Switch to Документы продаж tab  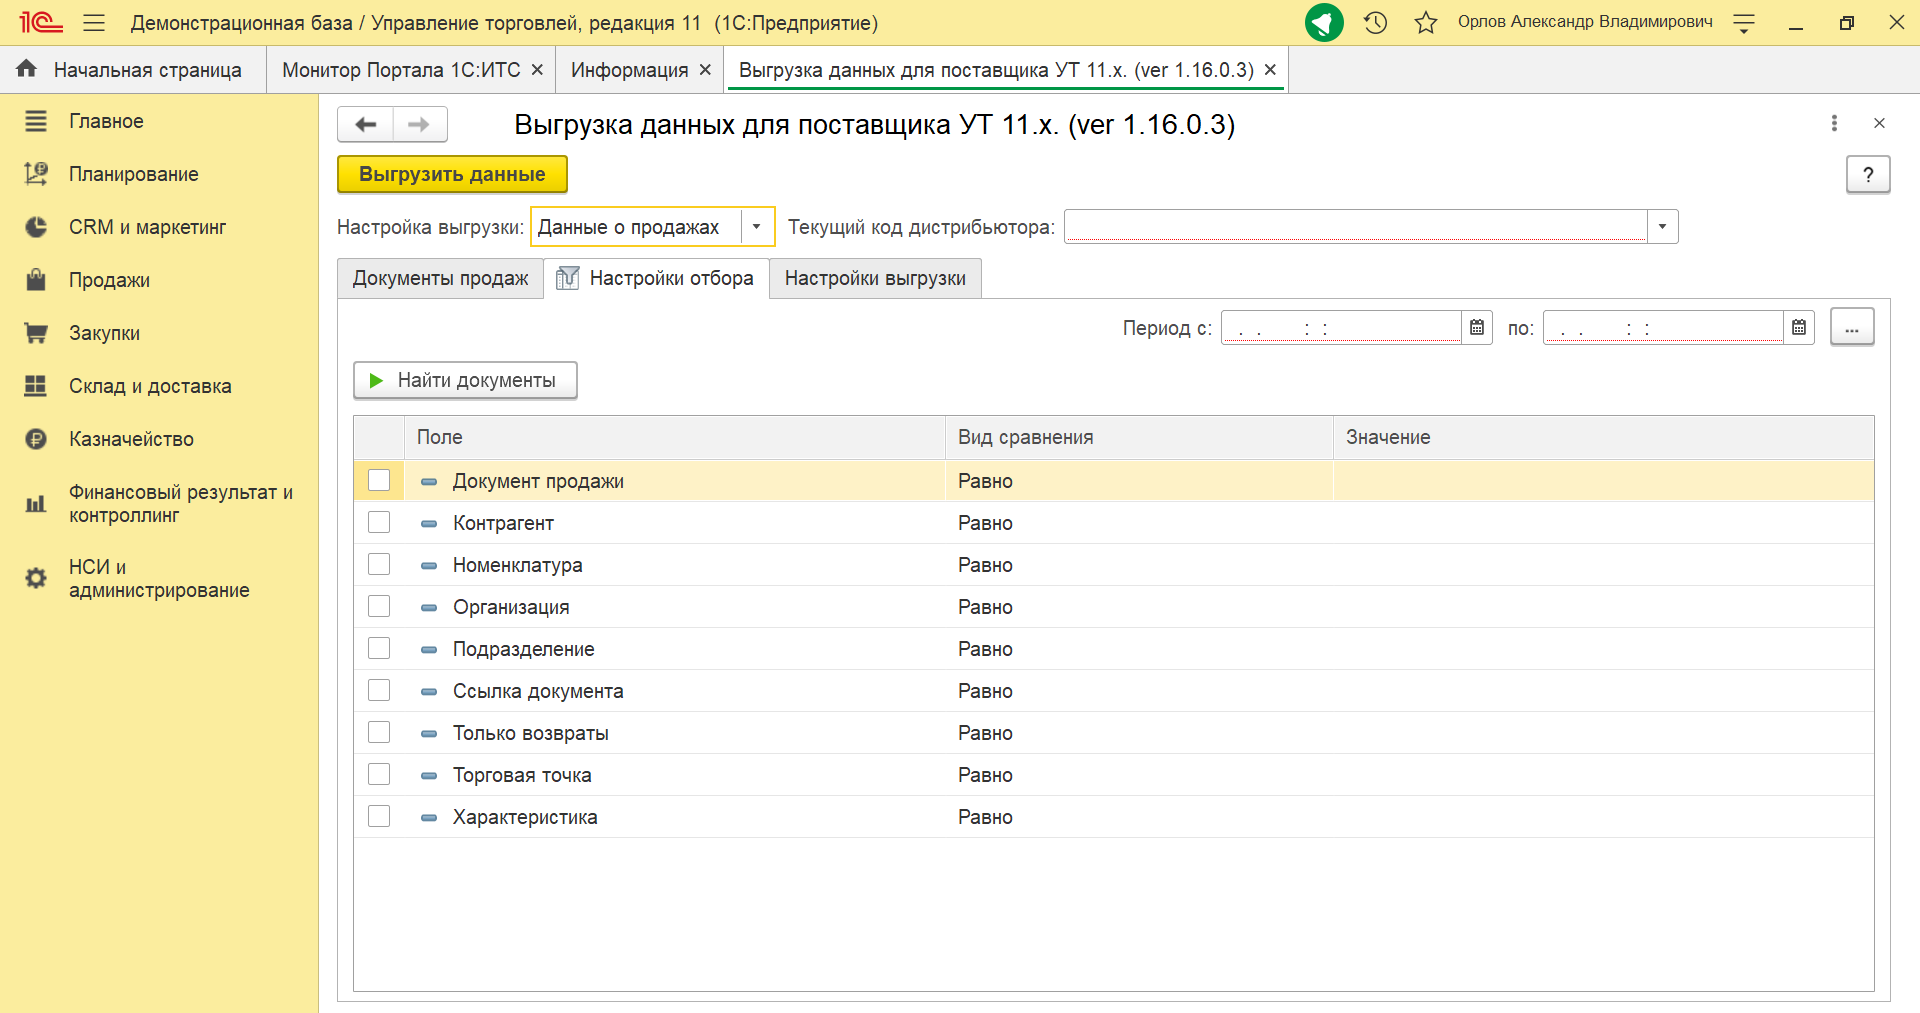[x=440, y=278]
